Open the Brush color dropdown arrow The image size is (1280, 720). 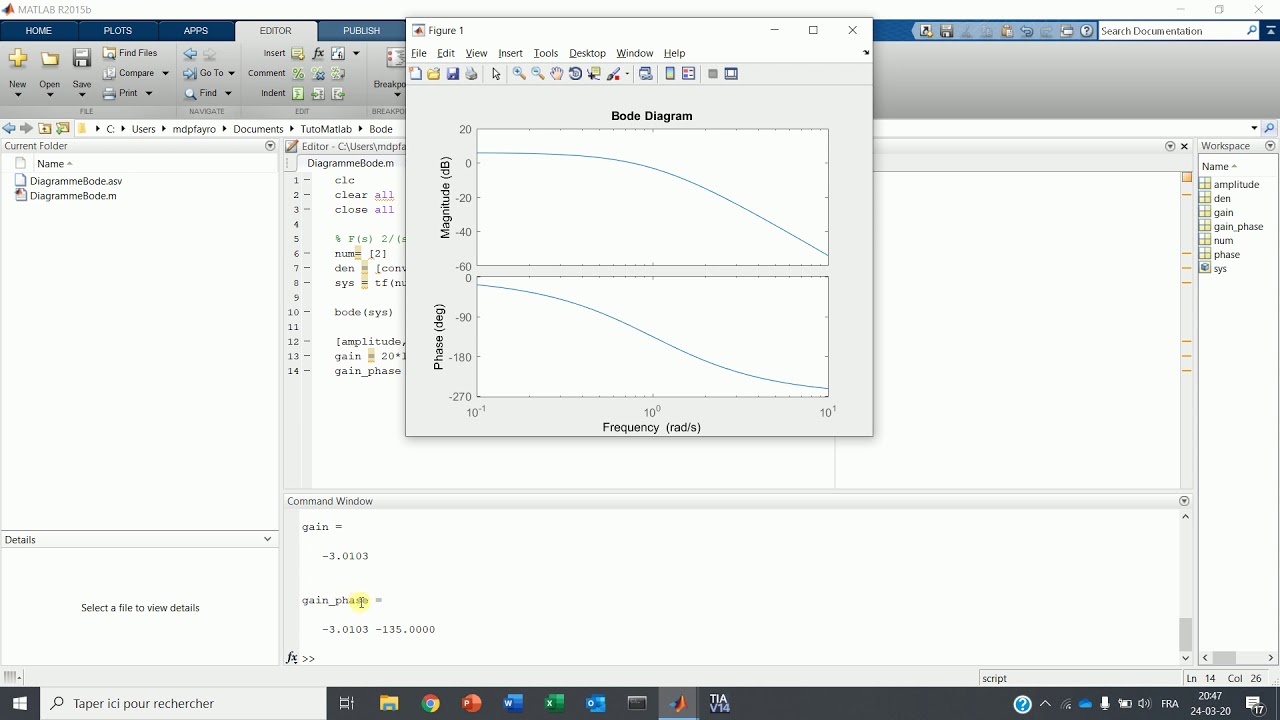627,74
